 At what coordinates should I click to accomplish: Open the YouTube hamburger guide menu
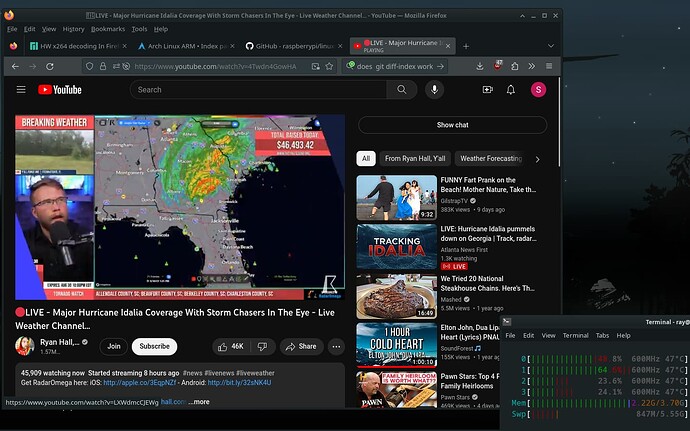click(21, 89)
